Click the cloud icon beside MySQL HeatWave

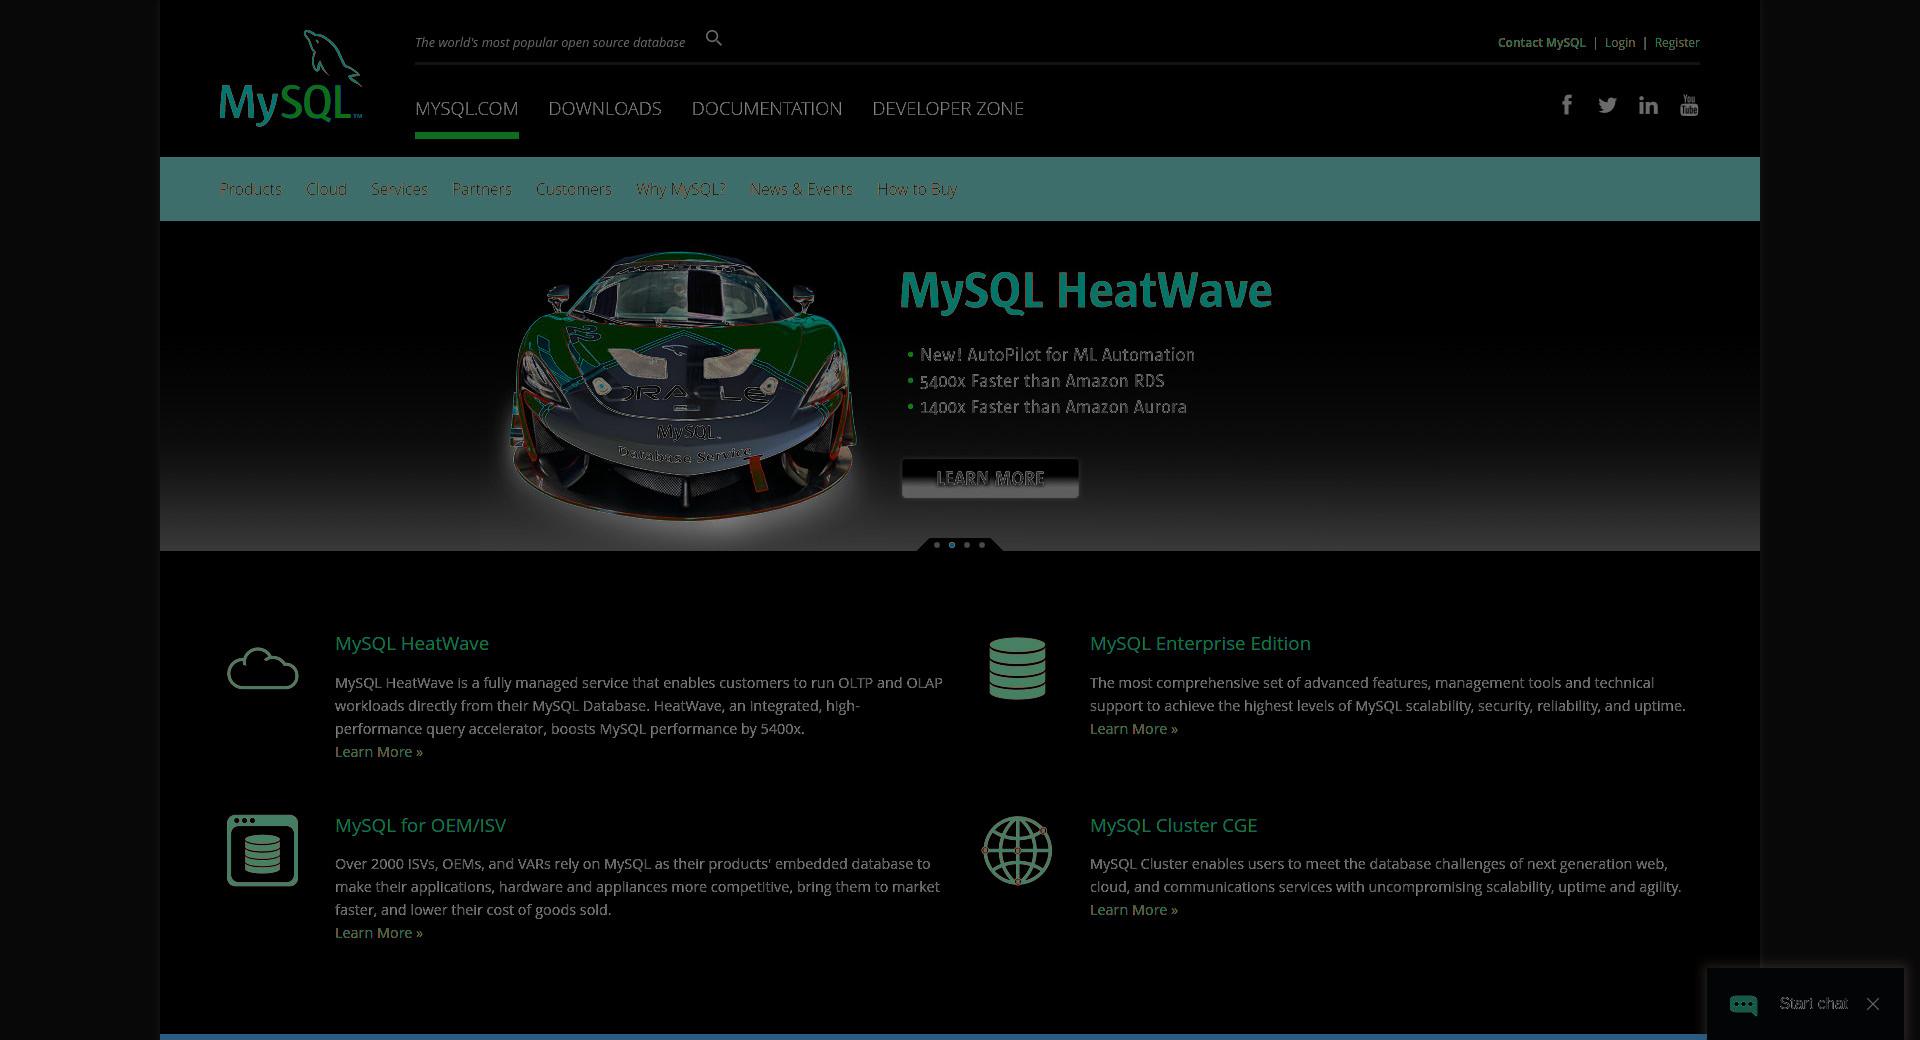(262, 668)
